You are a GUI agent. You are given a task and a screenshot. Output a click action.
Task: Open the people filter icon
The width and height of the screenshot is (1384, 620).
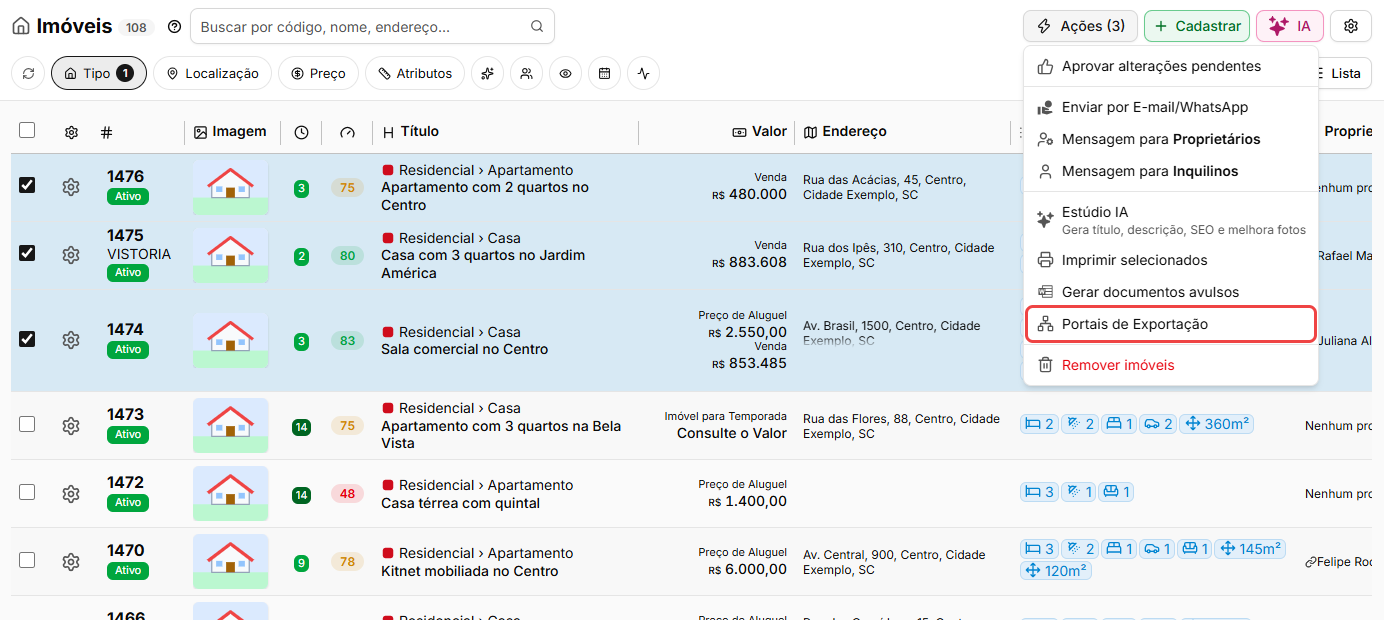[526, 73]
